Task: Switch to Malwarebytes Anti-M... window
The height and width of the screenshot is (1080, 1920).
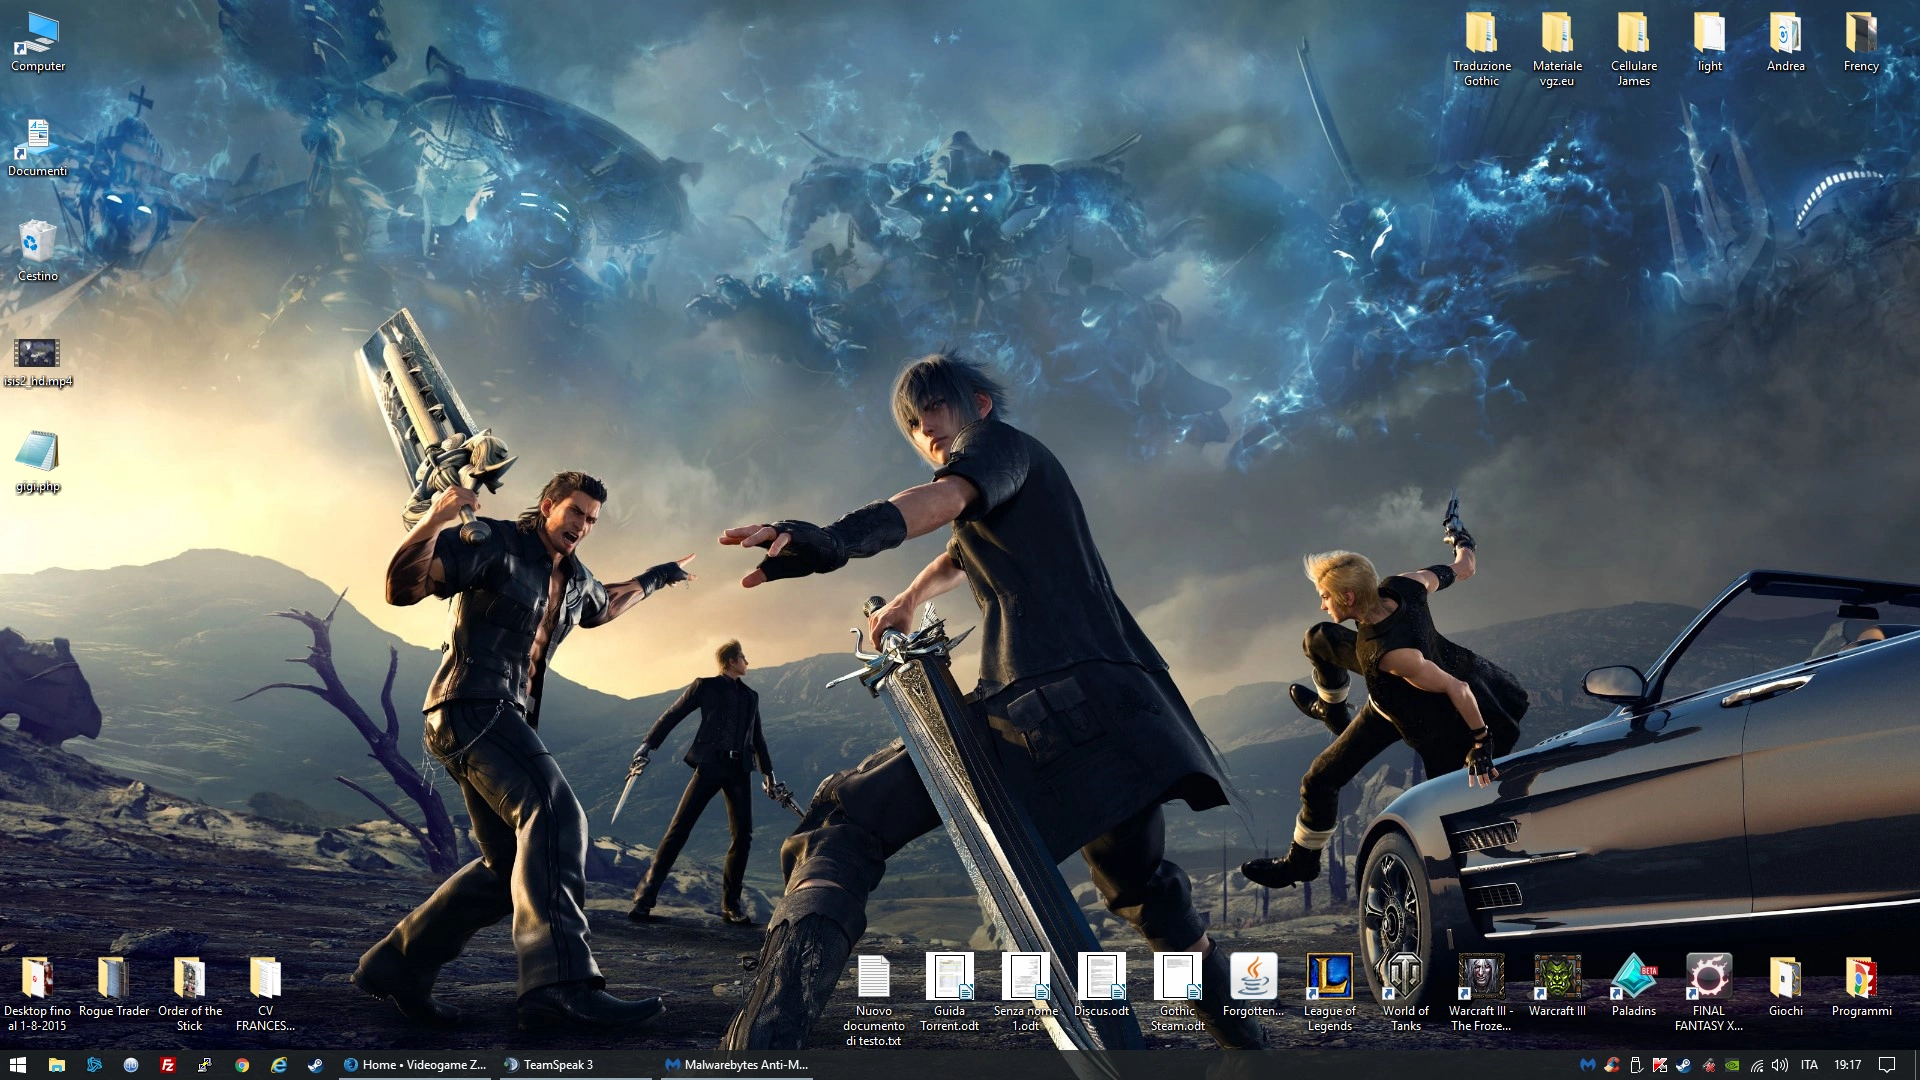Action: [x=737, y=1065]
